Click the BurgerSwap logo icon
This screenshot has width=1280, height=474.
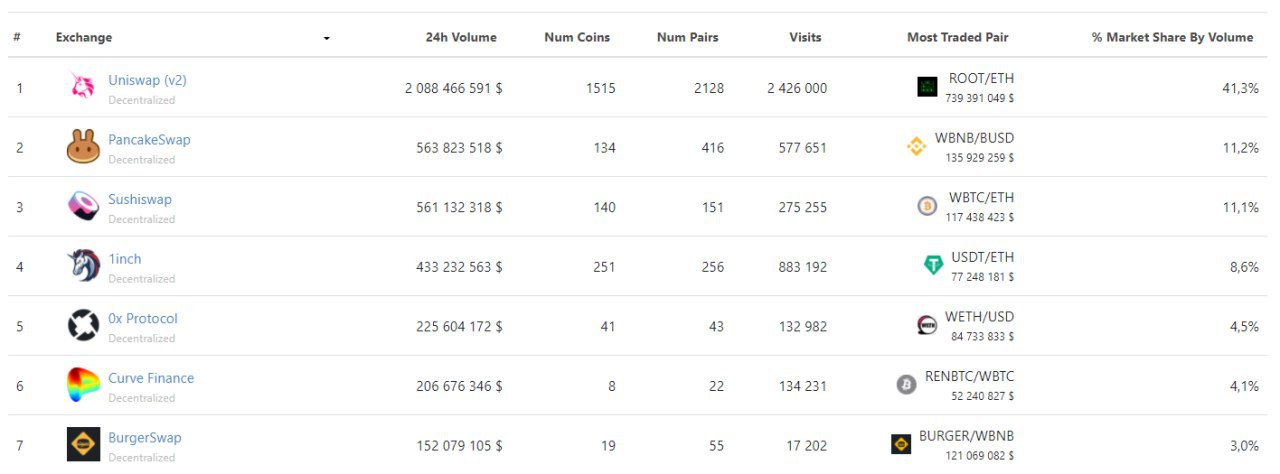[x=83, y=444]
